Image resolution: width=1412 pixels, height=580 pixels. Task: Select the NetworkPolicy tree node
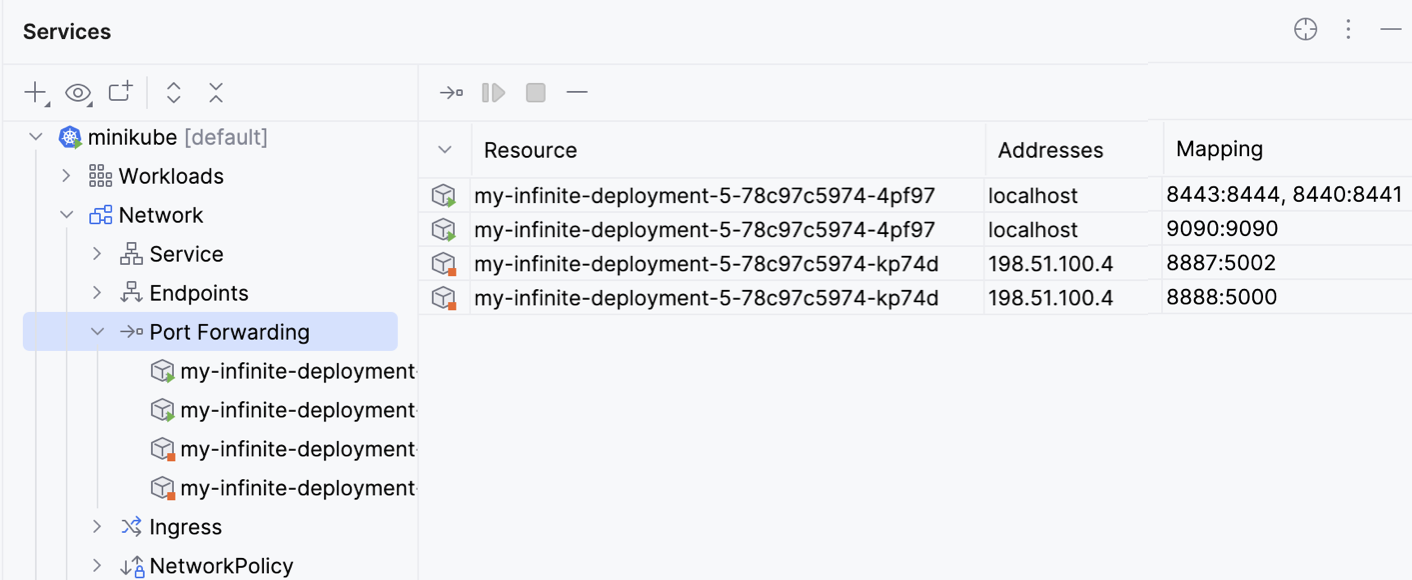221,565
